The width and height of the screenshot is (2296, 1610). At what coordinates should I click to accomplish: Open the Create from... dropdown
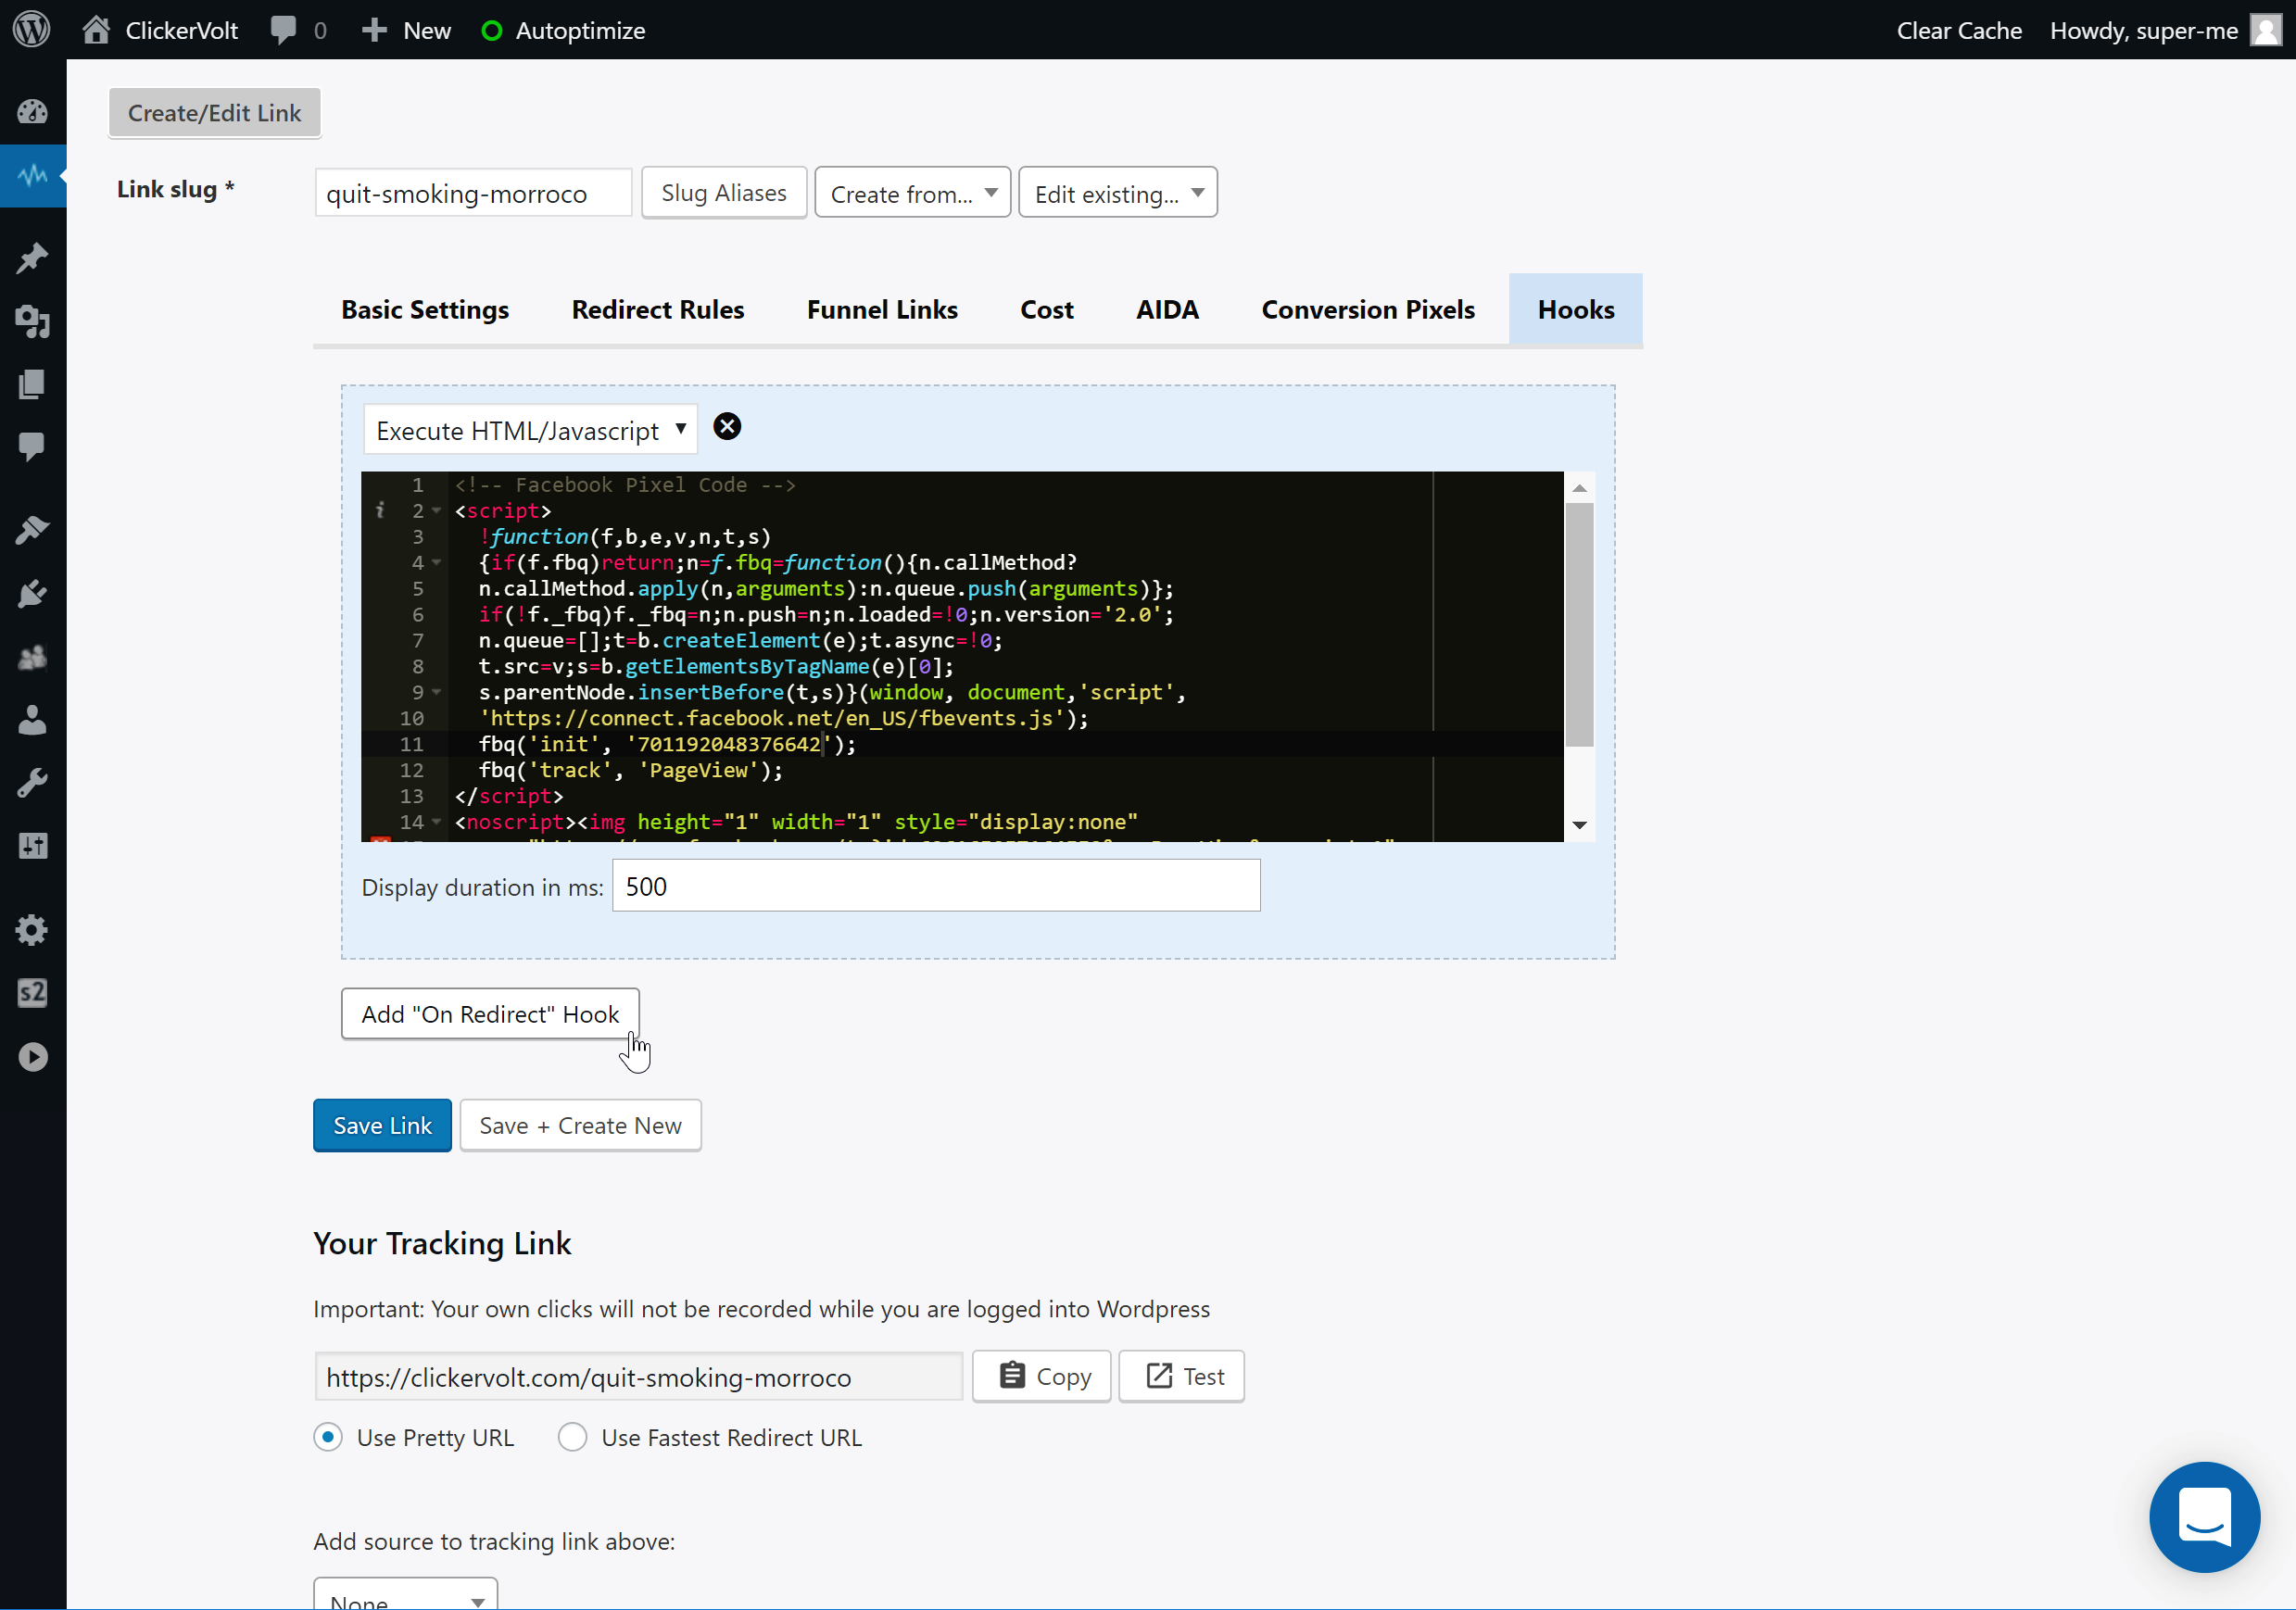[x=912, y=193]
